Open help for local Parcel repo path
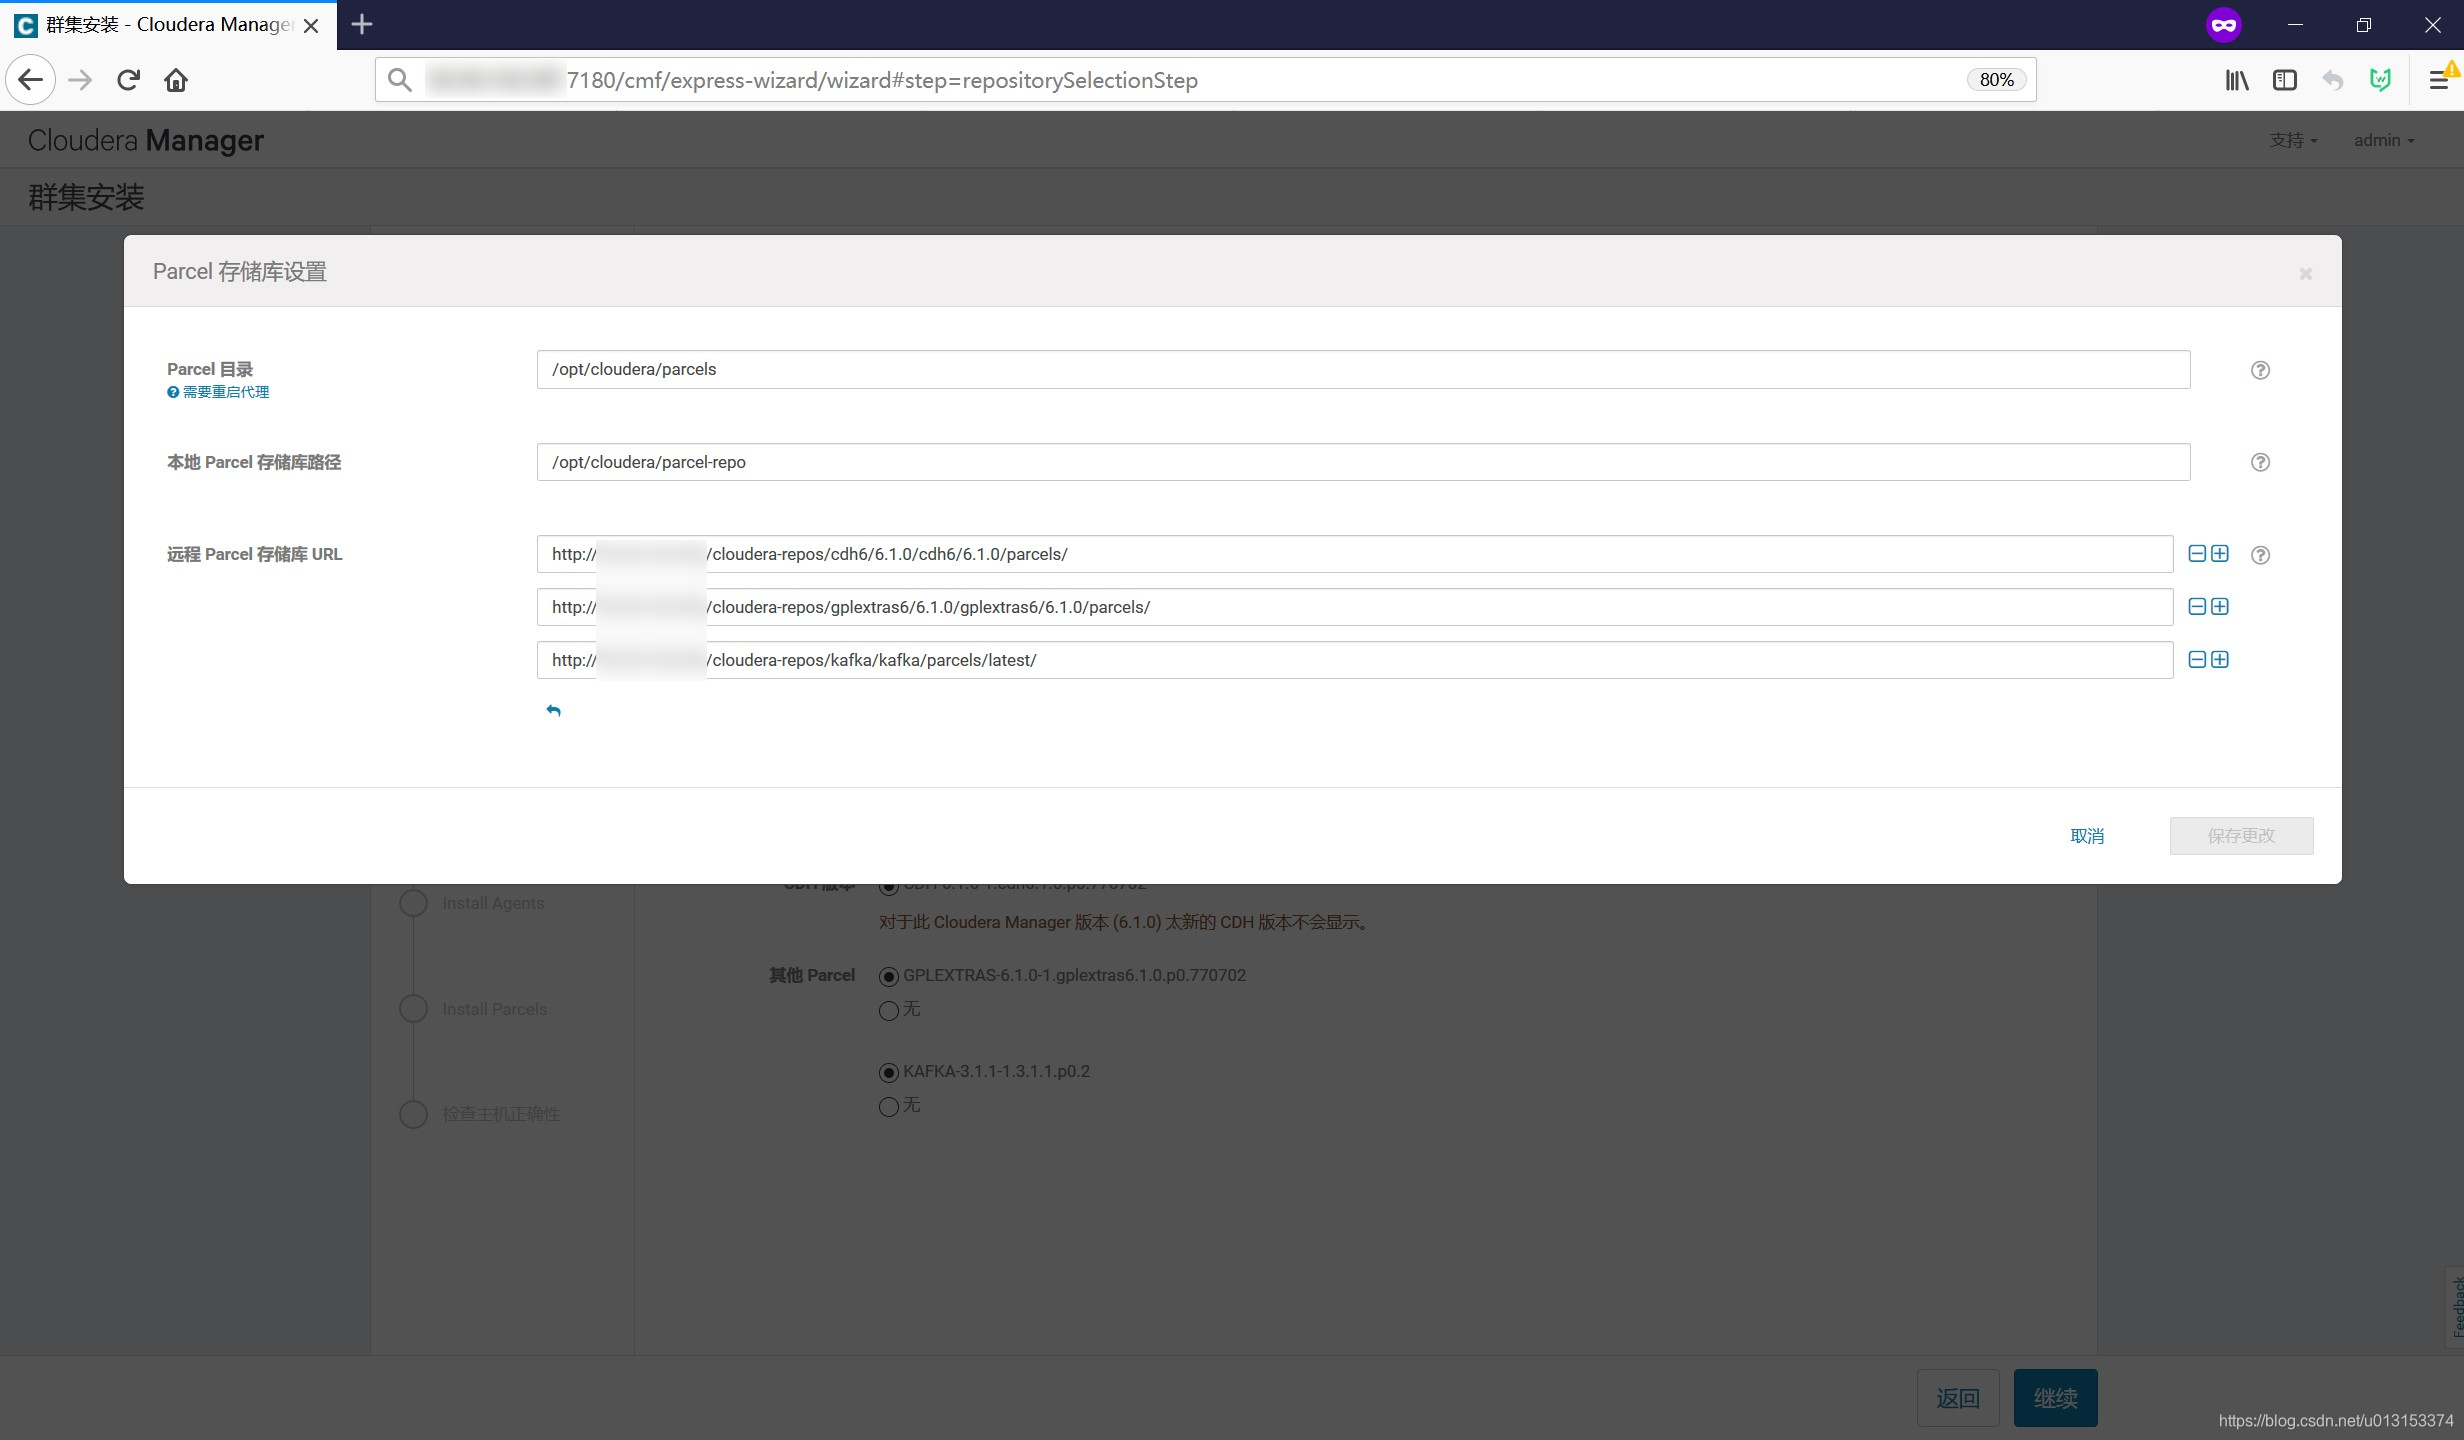Screen dimensions: 2464x1440 tap(2260, 462)
